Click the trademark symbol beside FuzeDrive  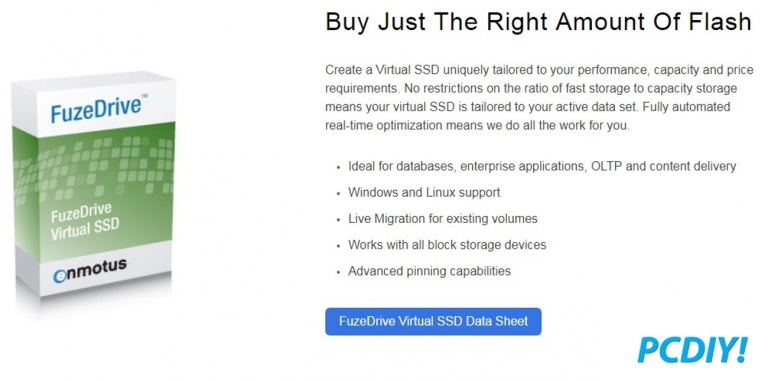tap(145, 95)
